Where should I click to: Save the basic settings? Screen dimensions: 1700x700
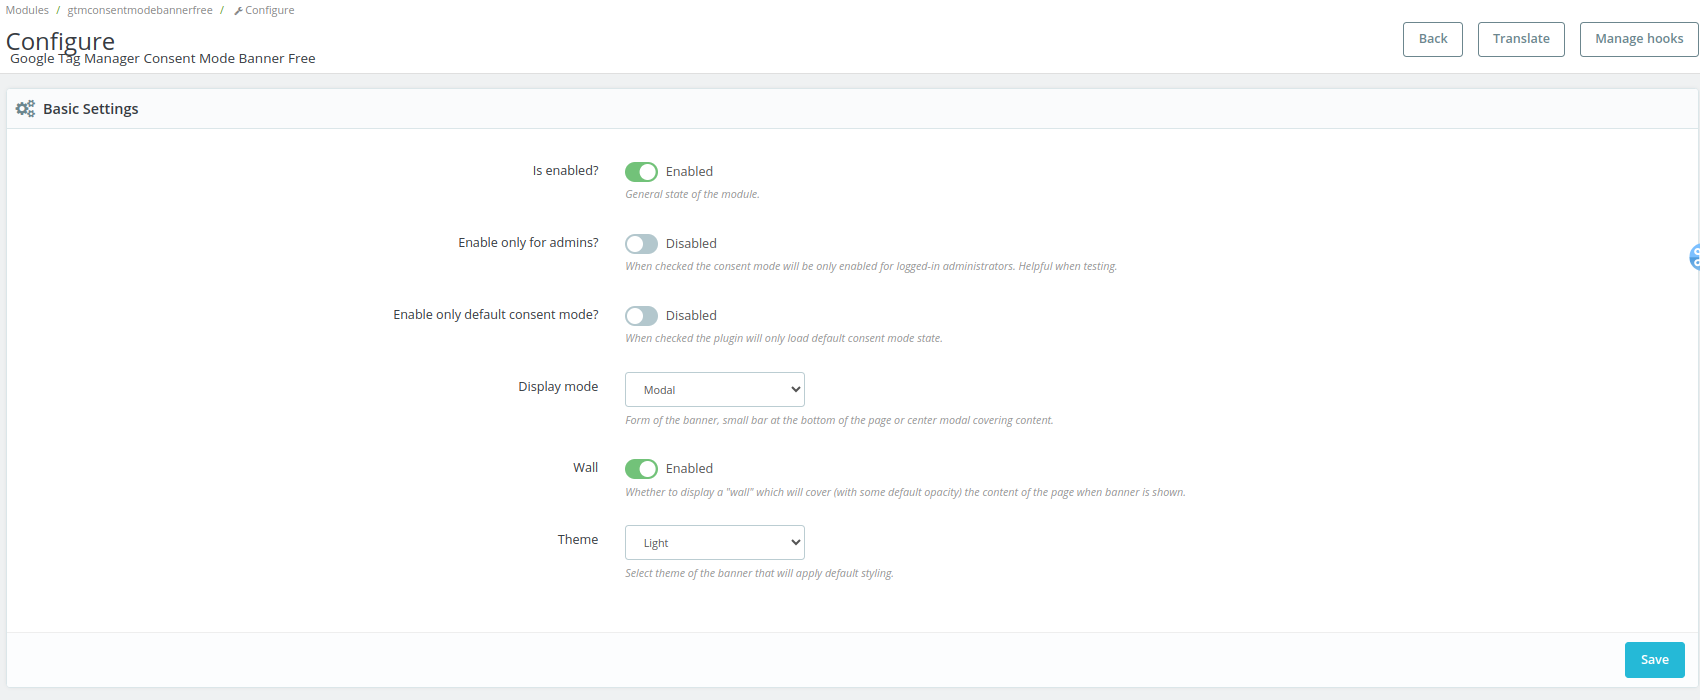(1654, 660)
